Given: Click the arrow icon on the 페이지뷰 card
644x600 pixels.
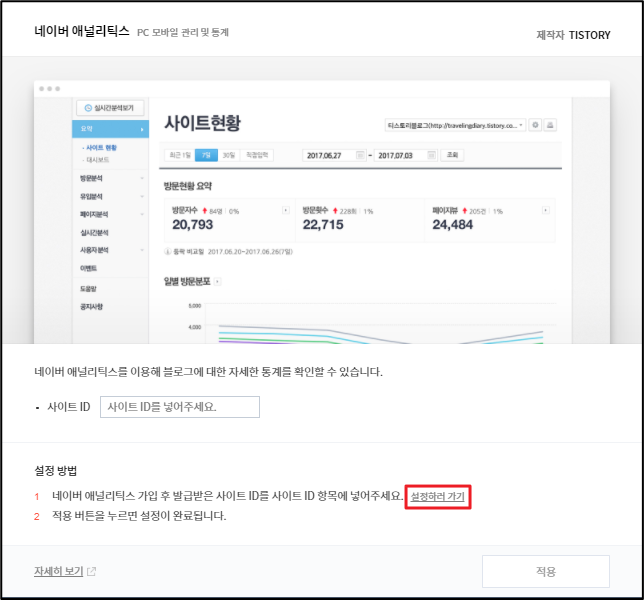Looking at the screenshot, I should [x=545, y=211].
